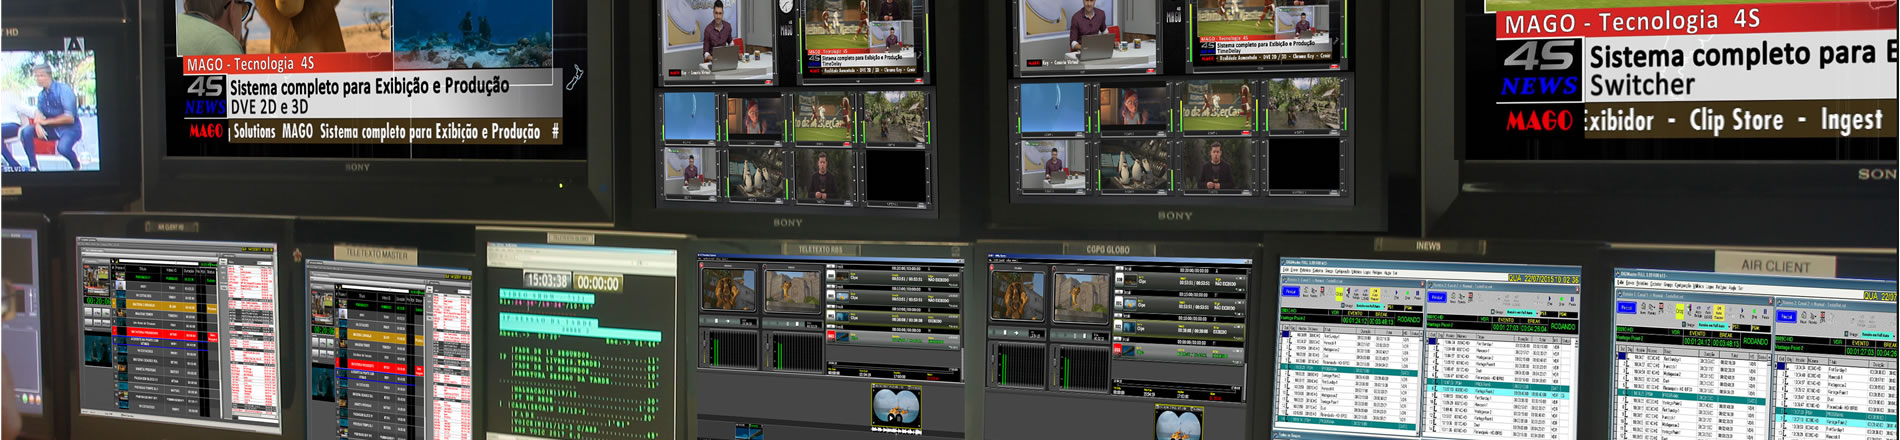Viewport: 1900px width, 440px height.
Task: Click the yellow toolbar button on the iNews monitor
Action: (1339, 293)
